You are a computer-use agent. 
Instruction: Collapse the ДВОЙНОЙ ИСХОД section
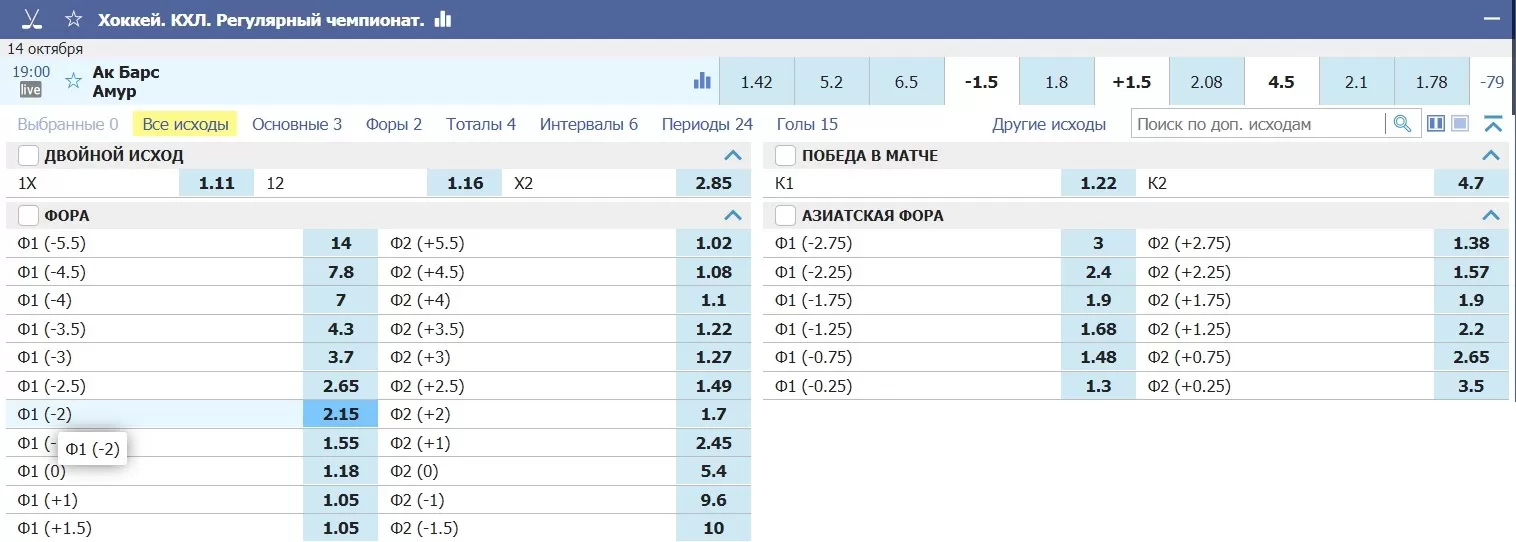click(x=733, y=156)
